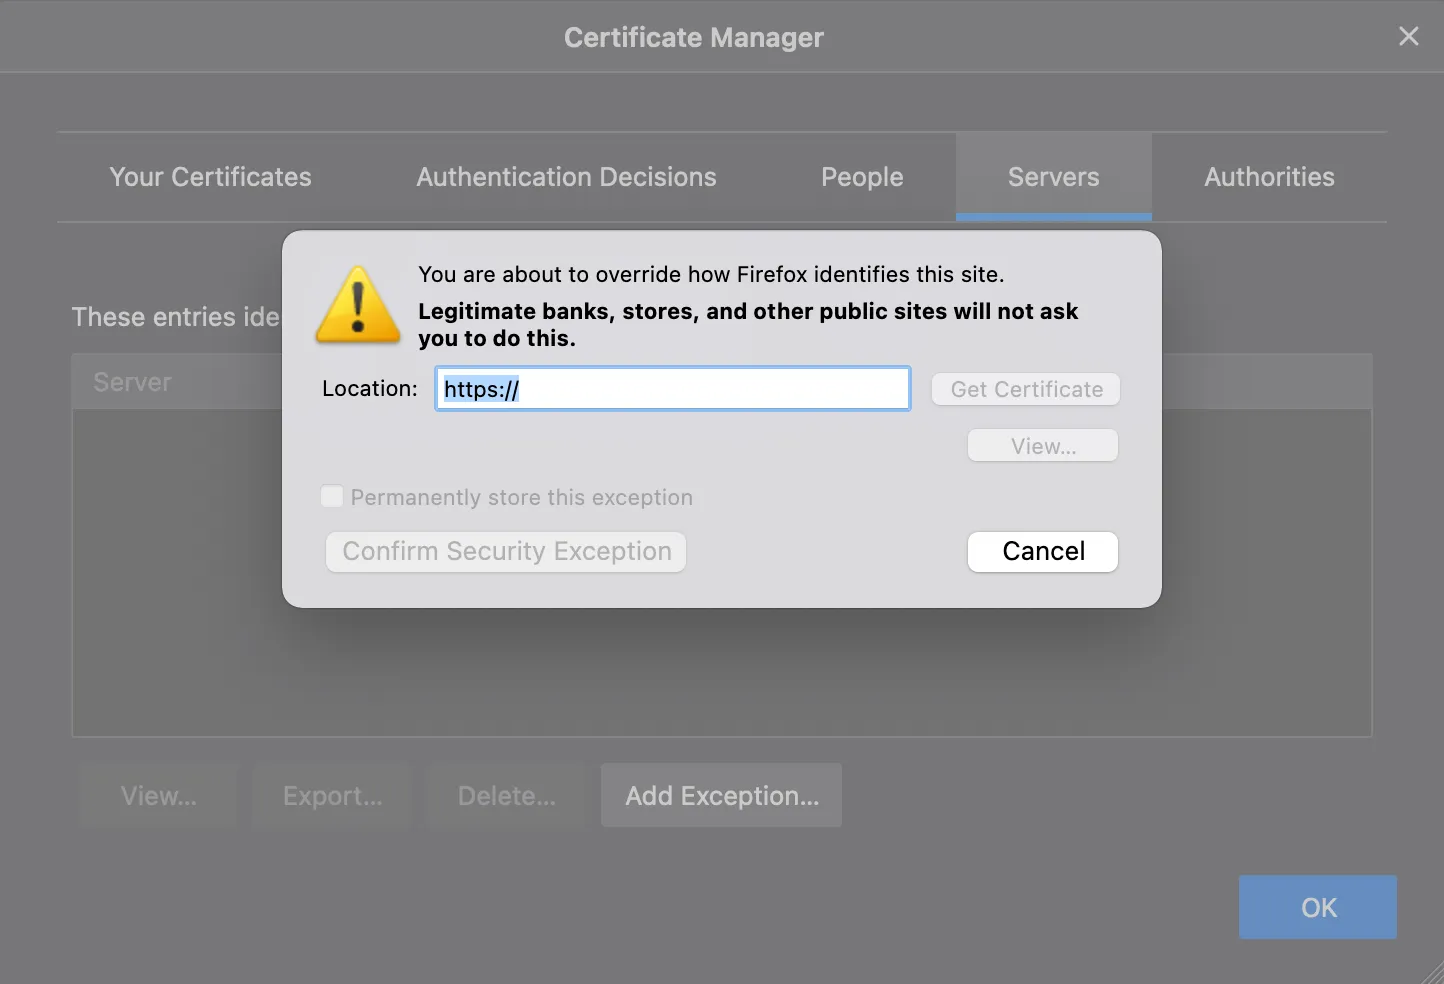
Task: Click the 'These entries ide' description text
Action: (176, 317)
